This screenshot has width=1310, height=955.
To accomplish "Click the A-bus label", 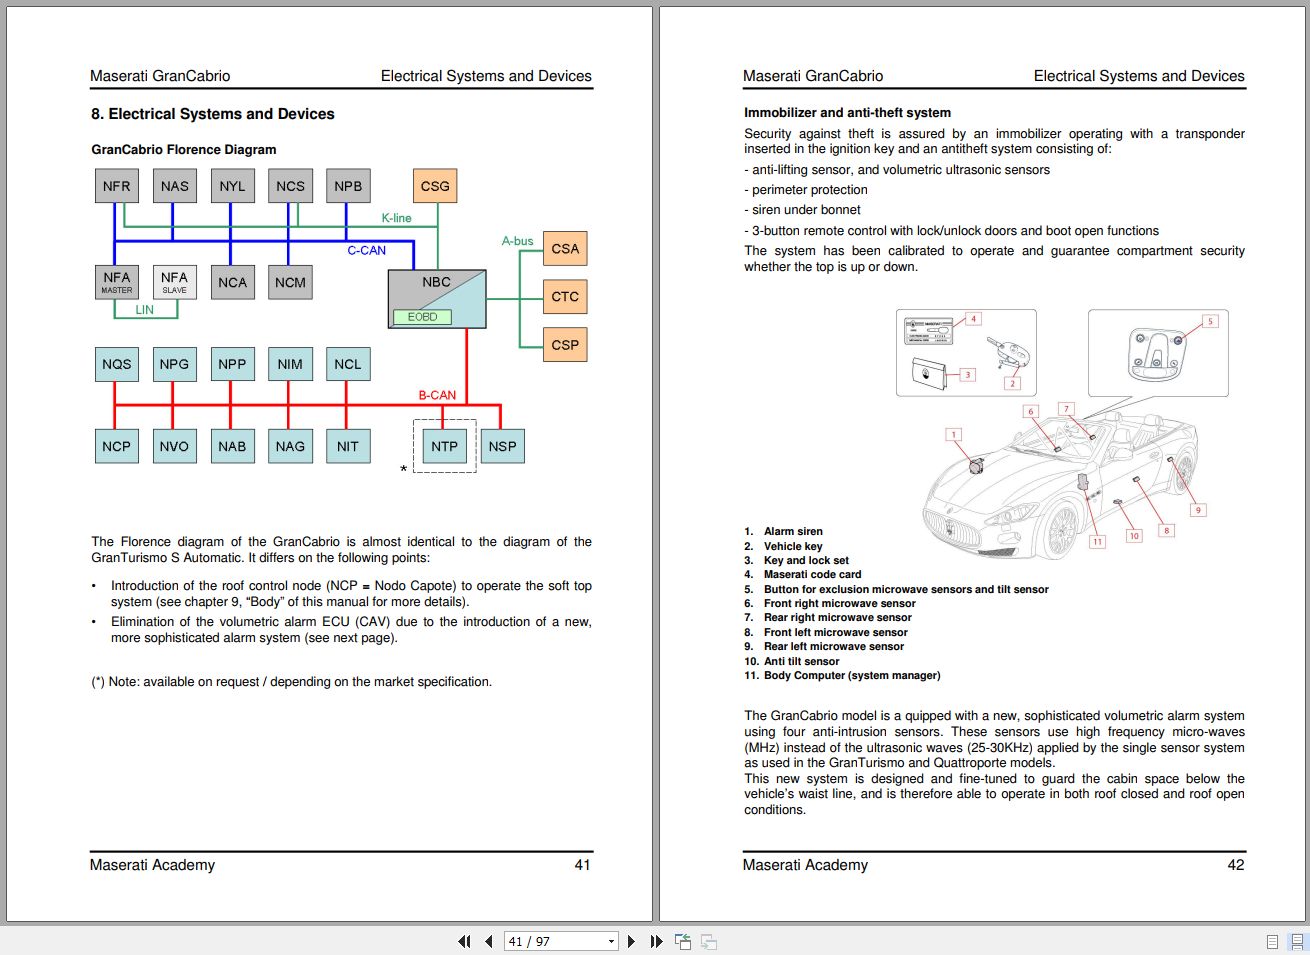I will tap(517, 241).
